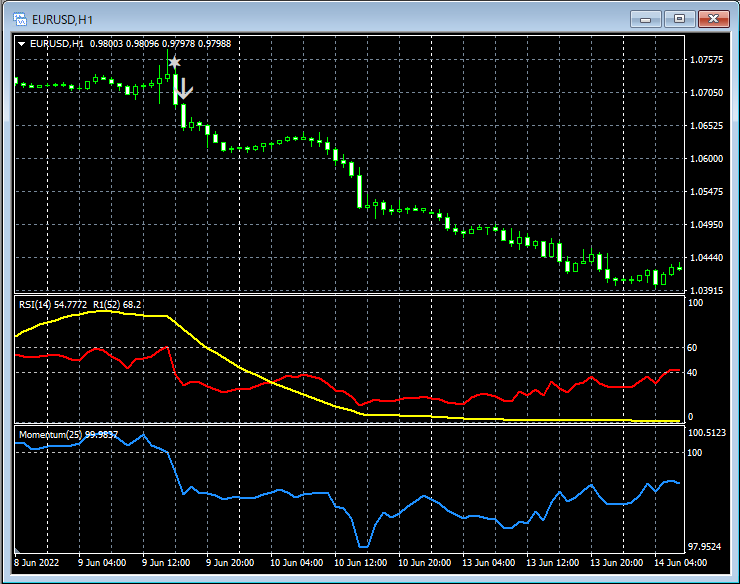Click the 1.06000 level on price scale

[706, 158]
